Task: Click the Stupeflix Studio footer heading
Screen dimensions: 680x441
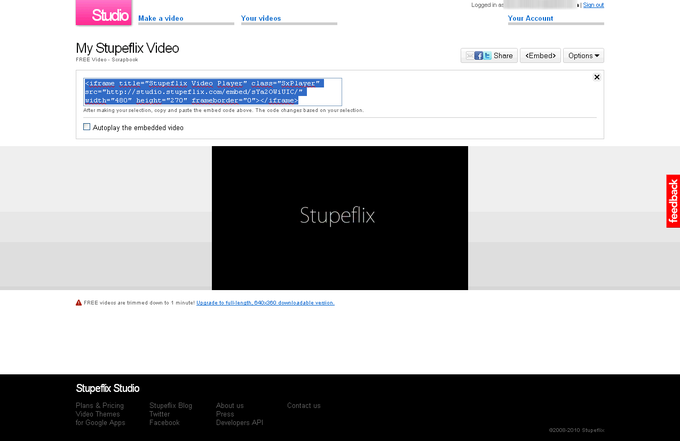Action: click(108, 388)
